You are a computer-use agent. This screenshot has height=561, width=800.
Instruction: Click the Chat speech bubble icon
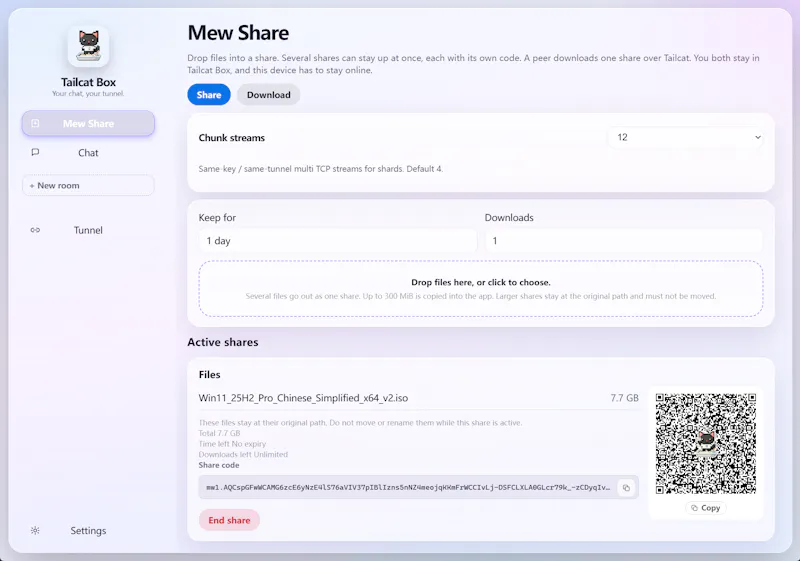[35, 152]
